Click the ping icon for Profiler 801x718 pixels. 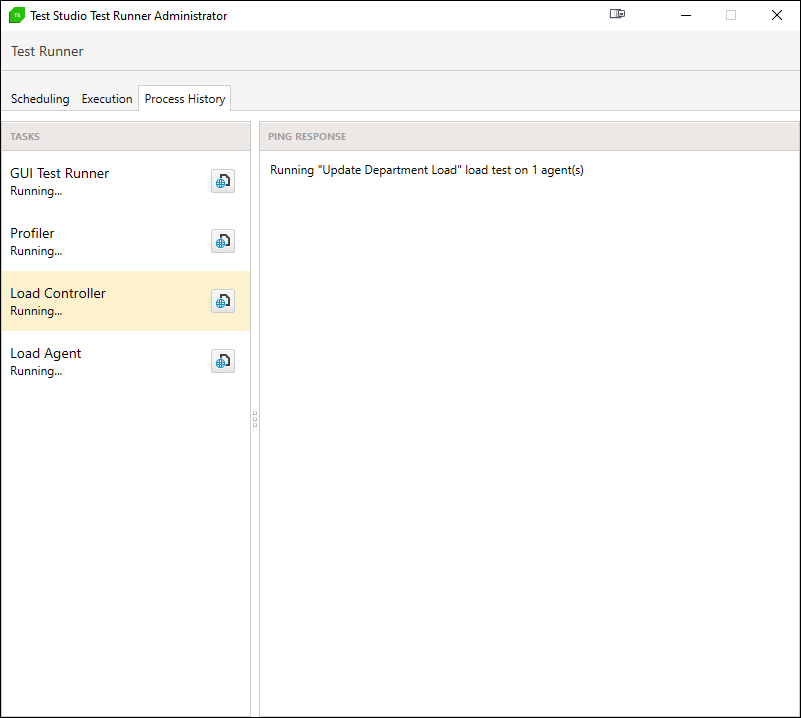point(223,241)
